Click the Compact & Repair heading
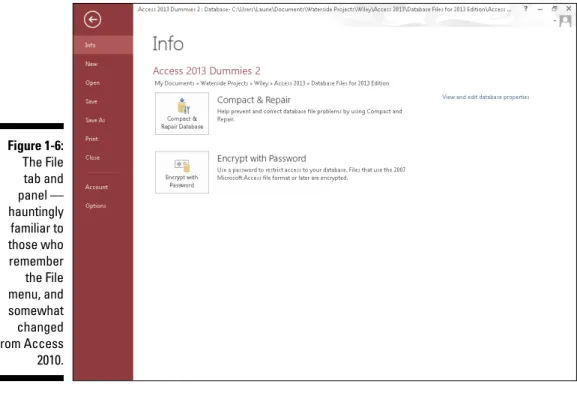577x393 pixels. click(254, 100)
